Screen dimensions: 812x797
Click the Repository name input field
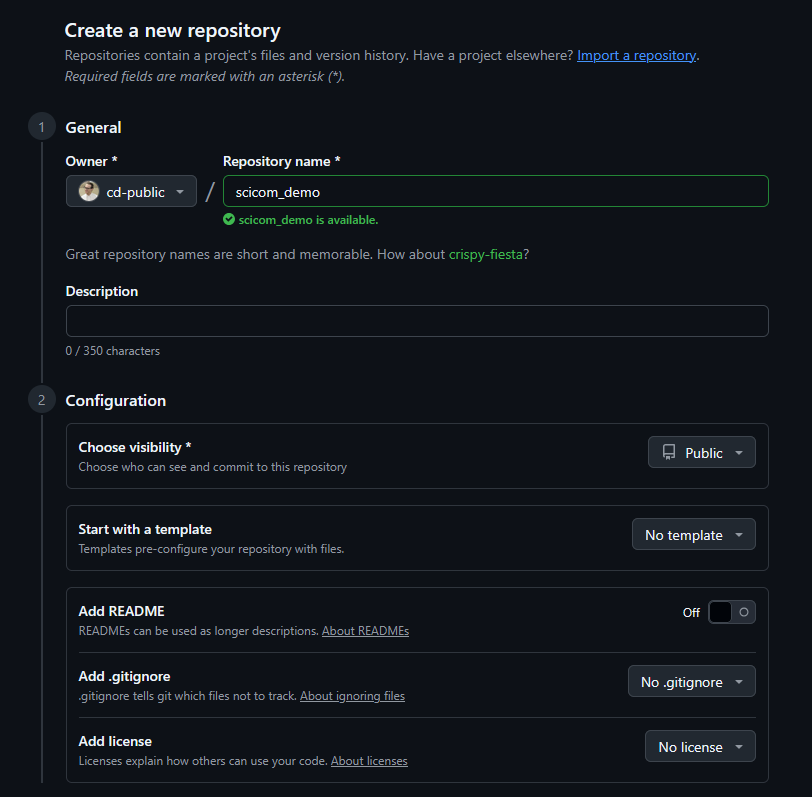(x=495, y=192)
